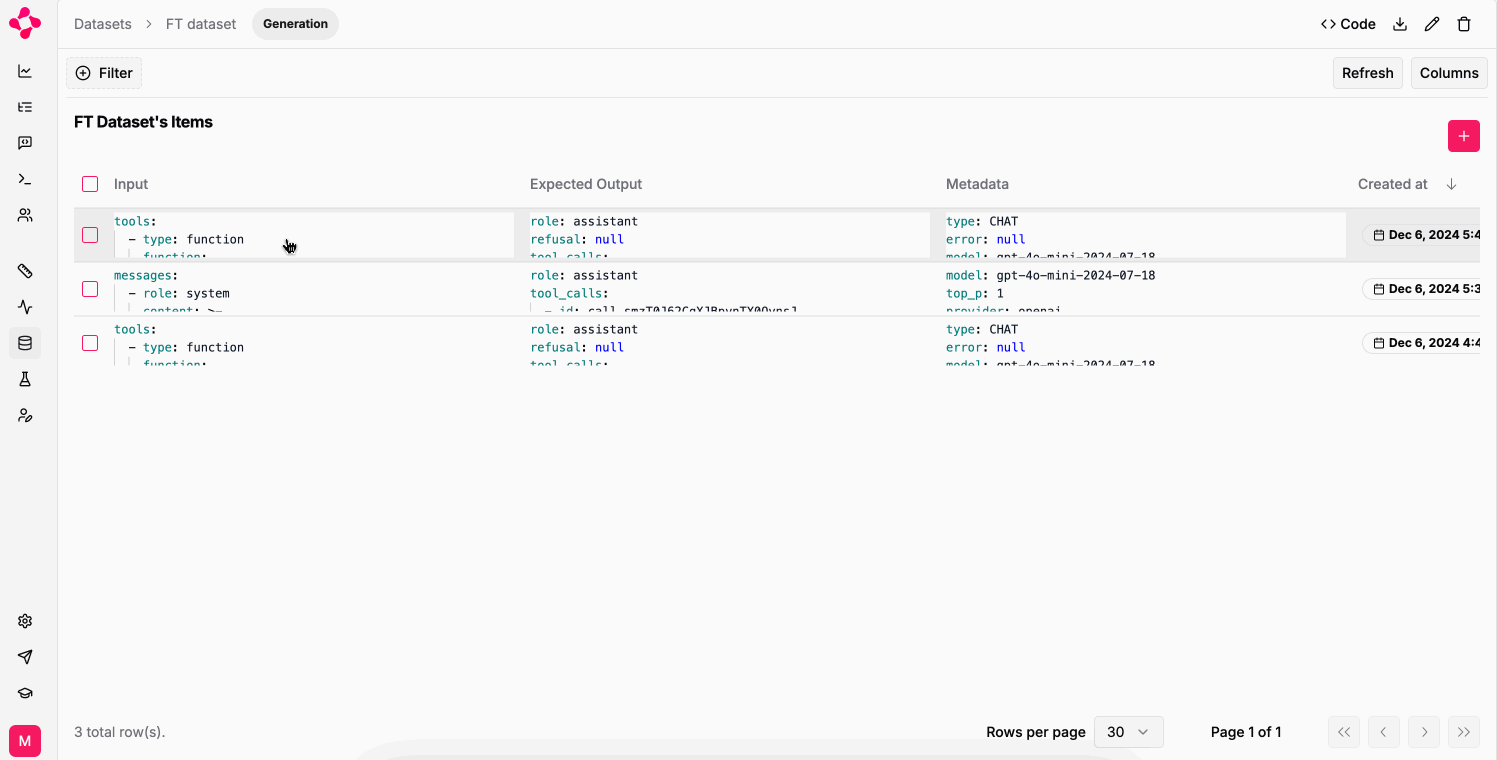Toggle the select-all checkbox in the header
The height and width of the screenshot is (760, 1497).
pos(90,184)
